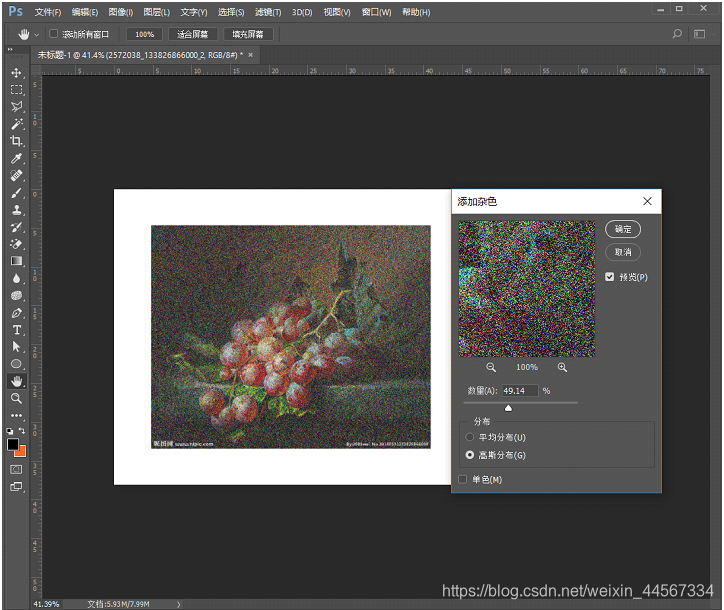This screenshot has height=610, width=724.
Task: Open the 帮助(H) menu
Action: (x=416, y=12)
